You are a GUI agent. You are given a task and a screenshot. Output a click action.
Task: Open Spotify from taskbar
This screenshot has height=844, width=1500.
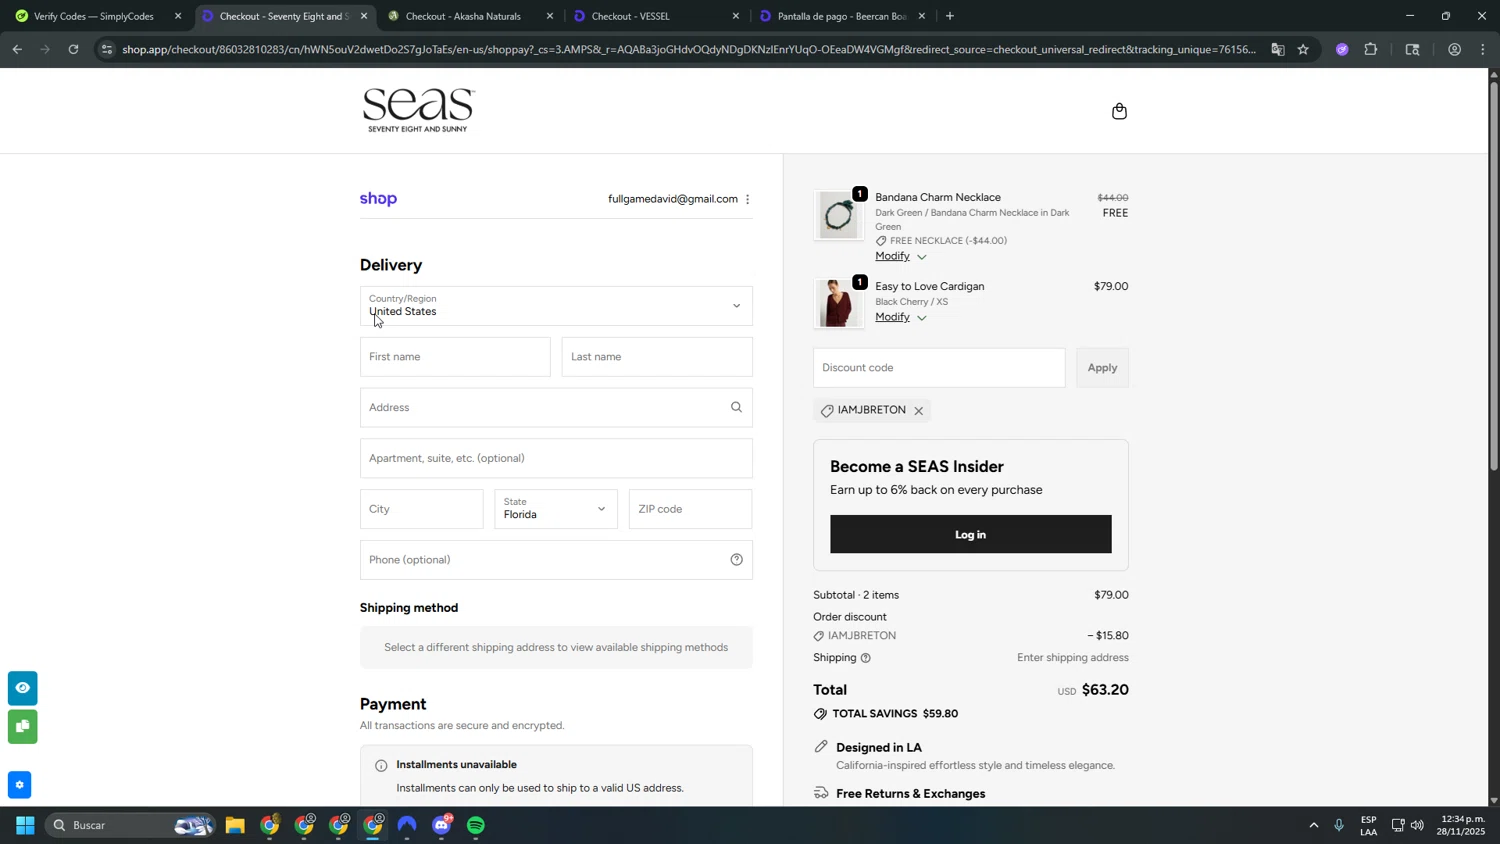coord(476,826)
